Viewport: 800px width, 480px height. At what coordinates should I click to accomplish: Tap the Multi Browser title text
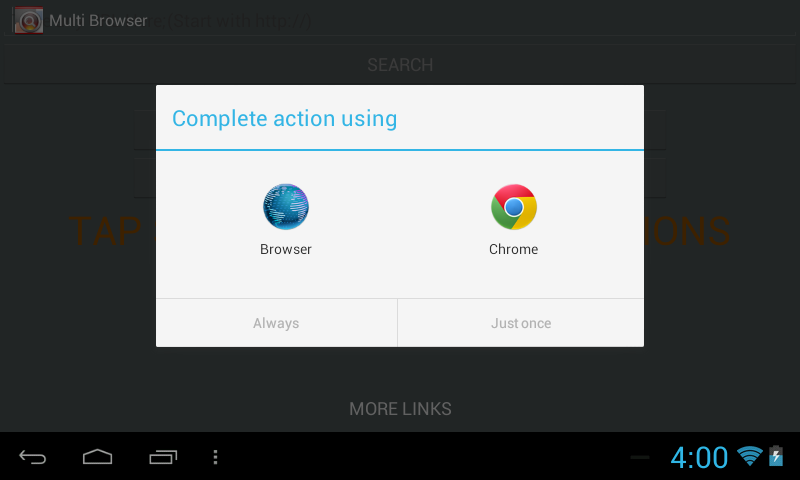pos(98,20)
